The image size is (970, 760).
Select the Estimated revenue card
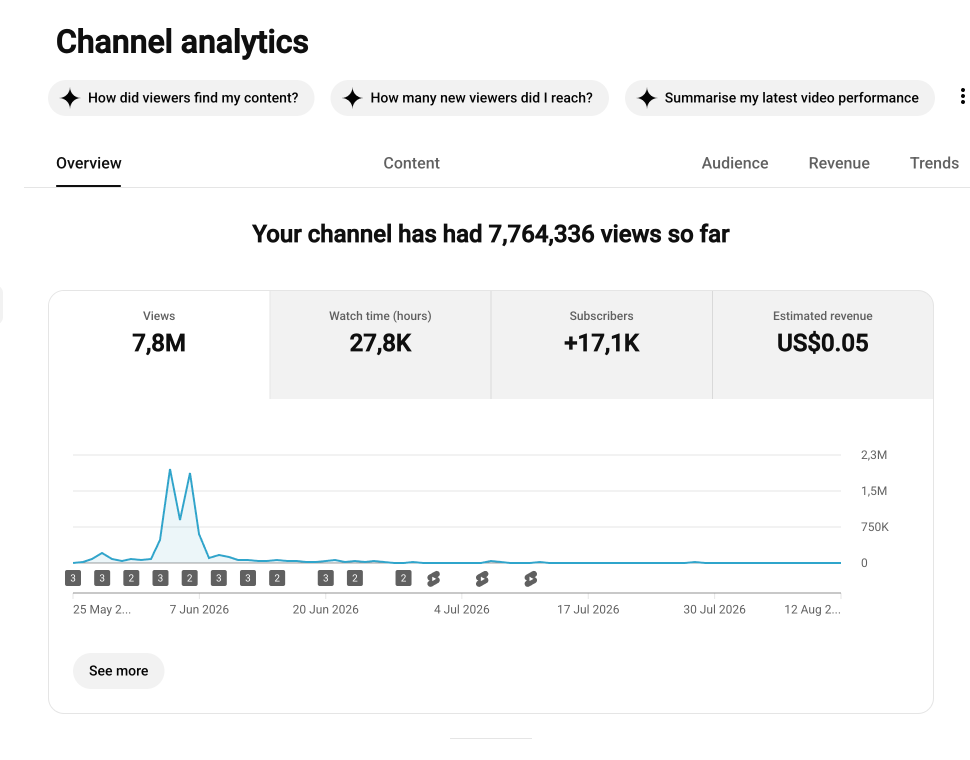click(823, 344)
